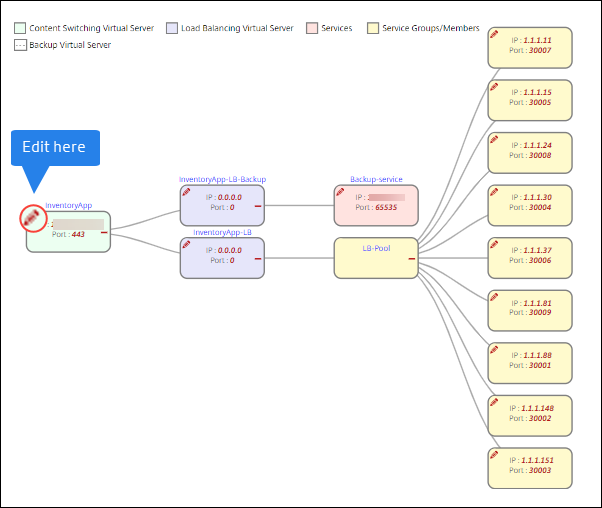The width and height of the screenshot is (602, 508).
Task: Select port 30008 text
Action: (540, 156)
